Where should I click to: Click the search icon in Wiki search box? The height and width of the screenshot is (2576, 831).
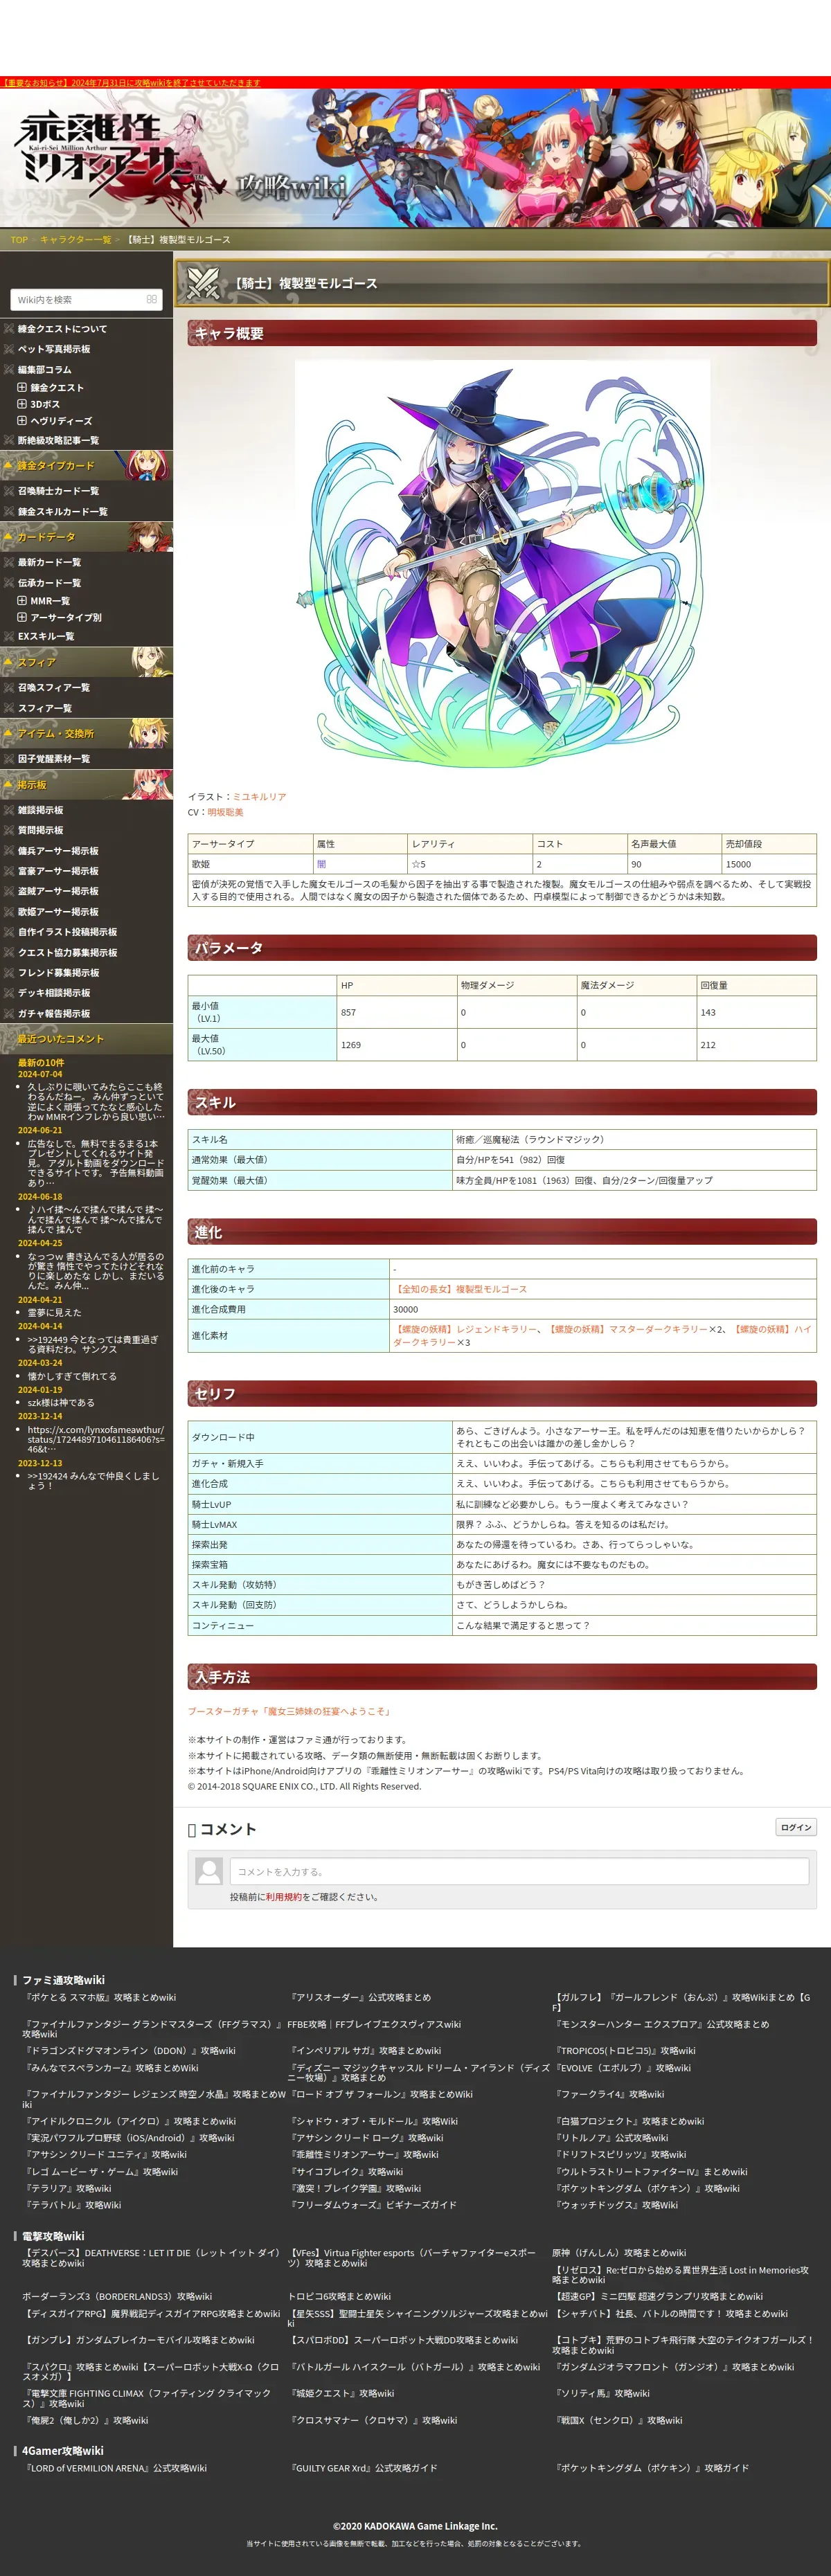tap(152, 299)
